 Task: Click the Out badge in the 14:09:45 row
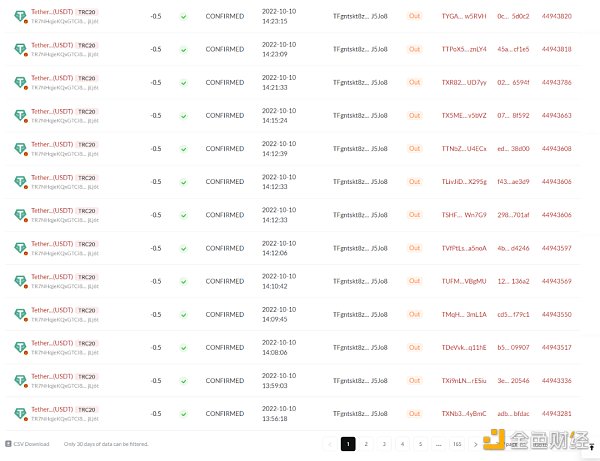tap(415, 314)
